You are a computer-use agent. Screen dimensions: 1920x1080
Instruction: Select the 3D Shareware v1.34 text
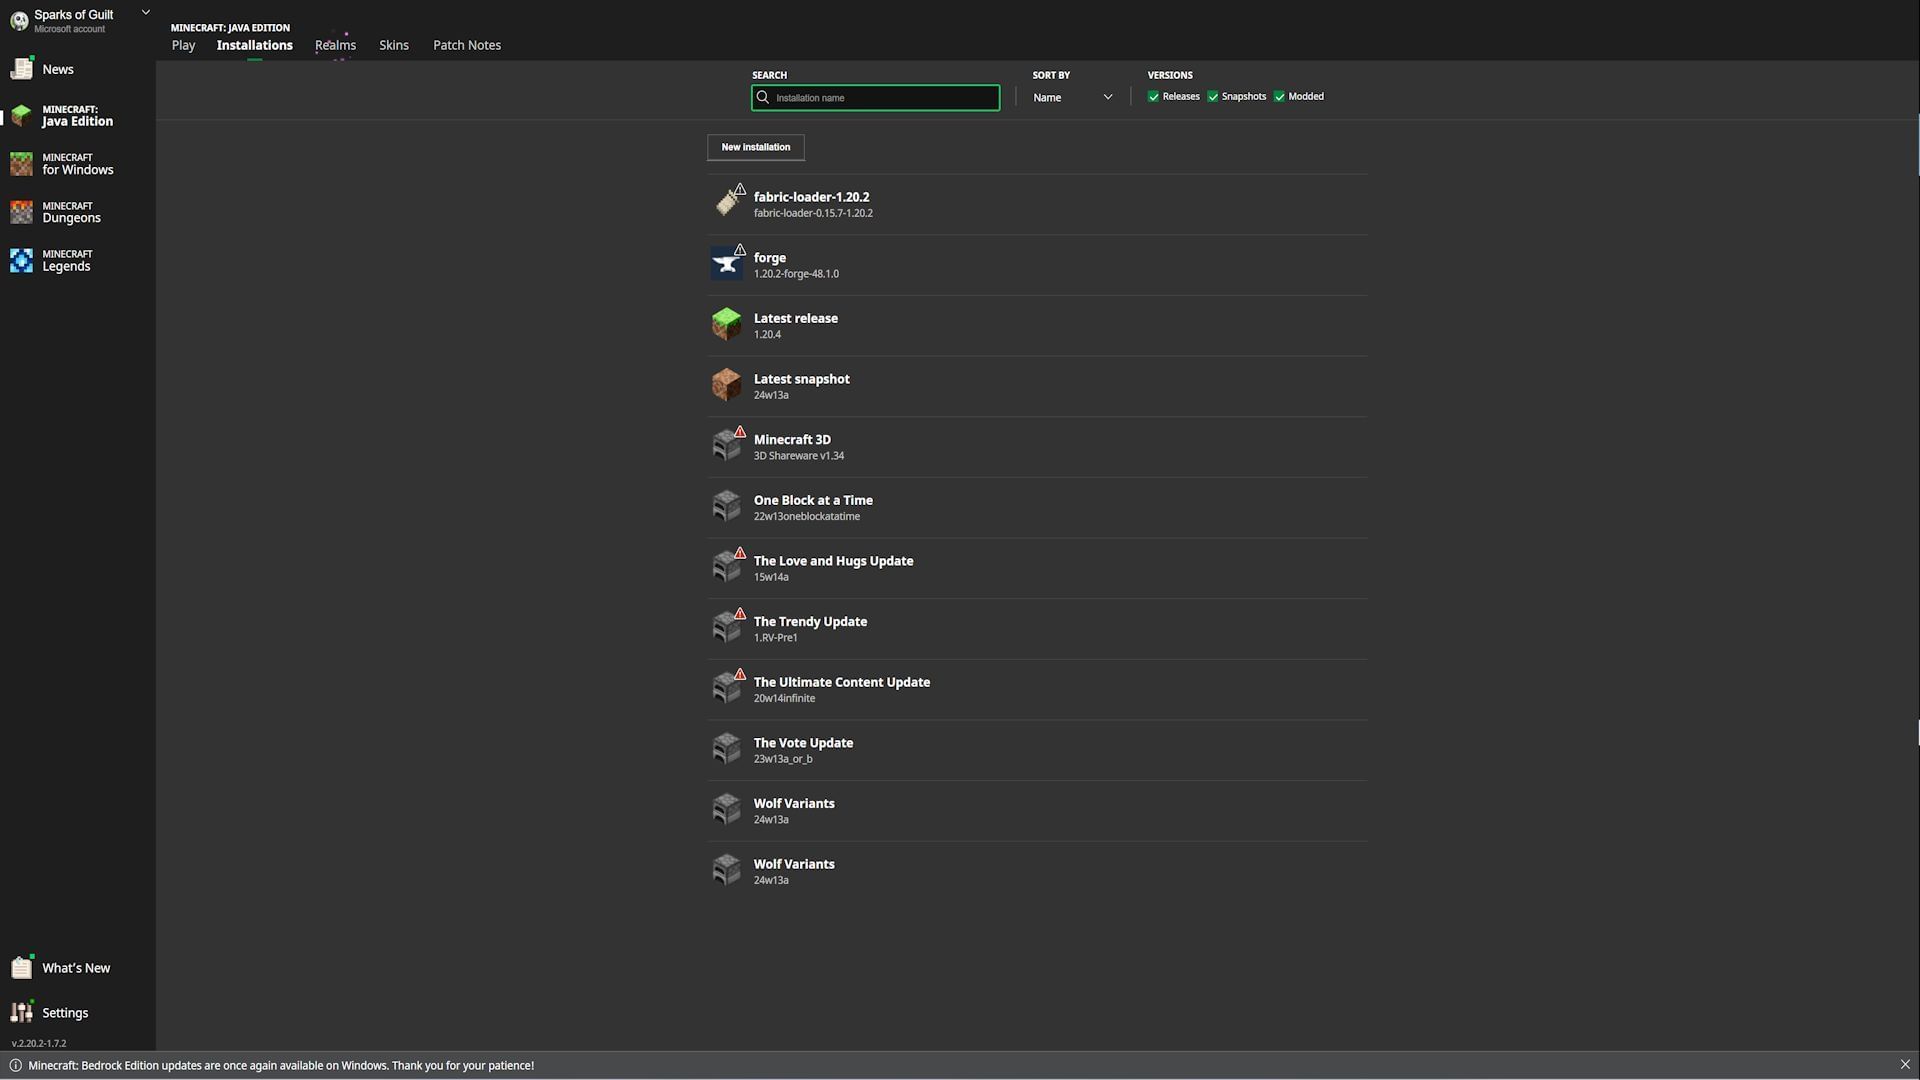point(799,456)
